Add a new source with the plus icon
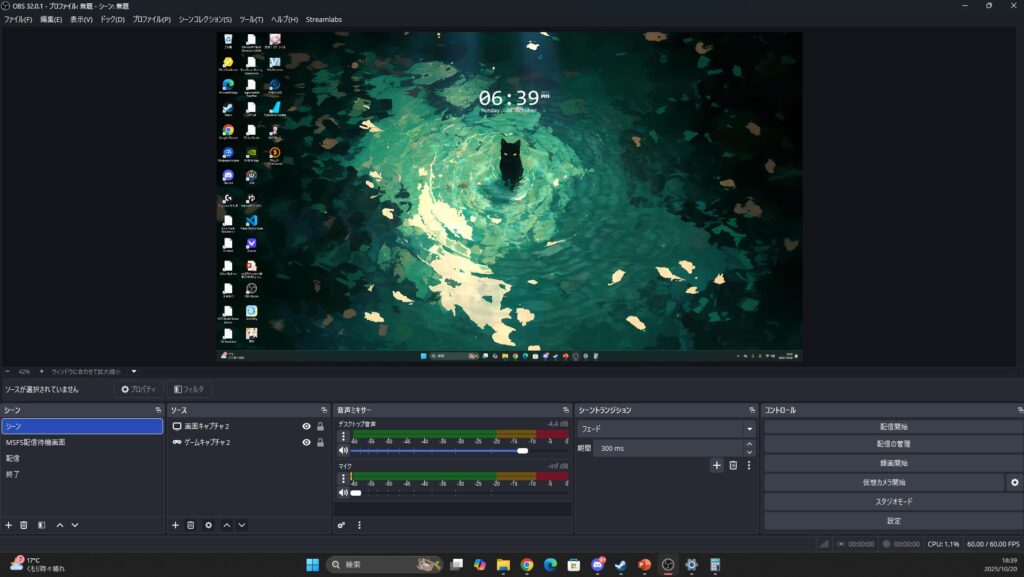Viewport: 1024px width, 577px height. pos(175,525)
